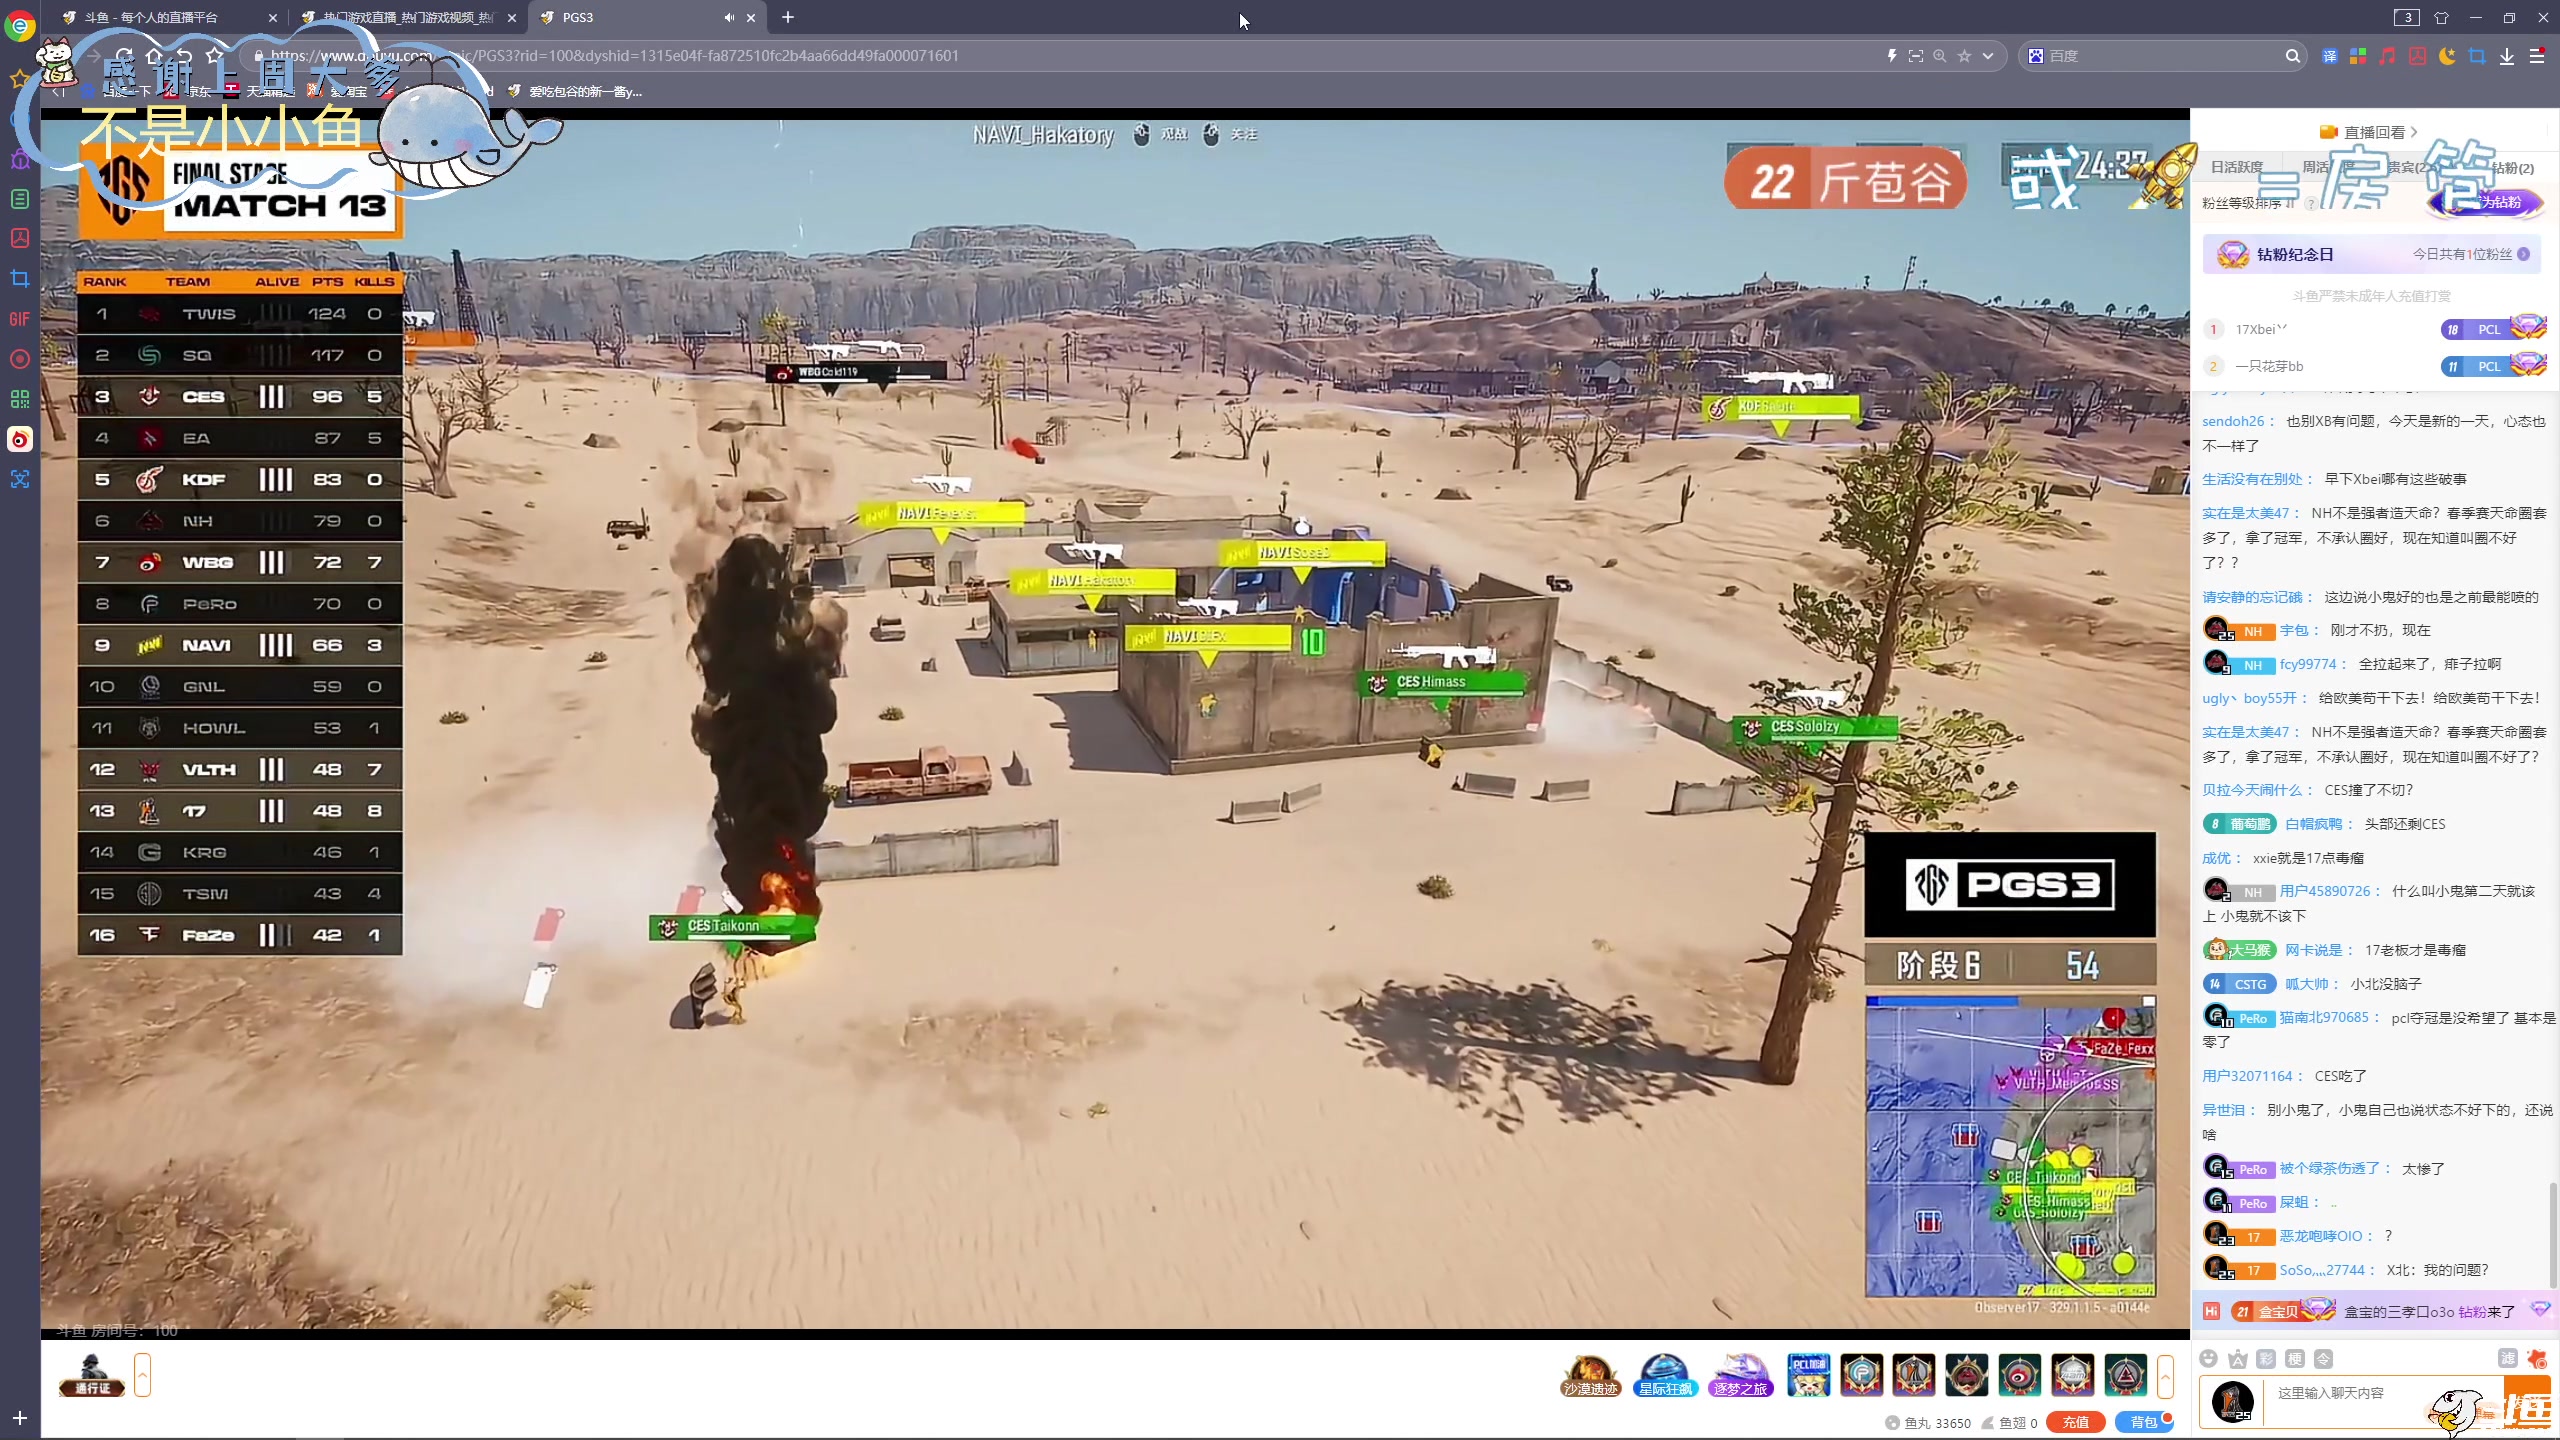The width and height of the screenshot is (2560, 1440).
Task: Focus the Baidu search input field
Action: (2160, 56)
